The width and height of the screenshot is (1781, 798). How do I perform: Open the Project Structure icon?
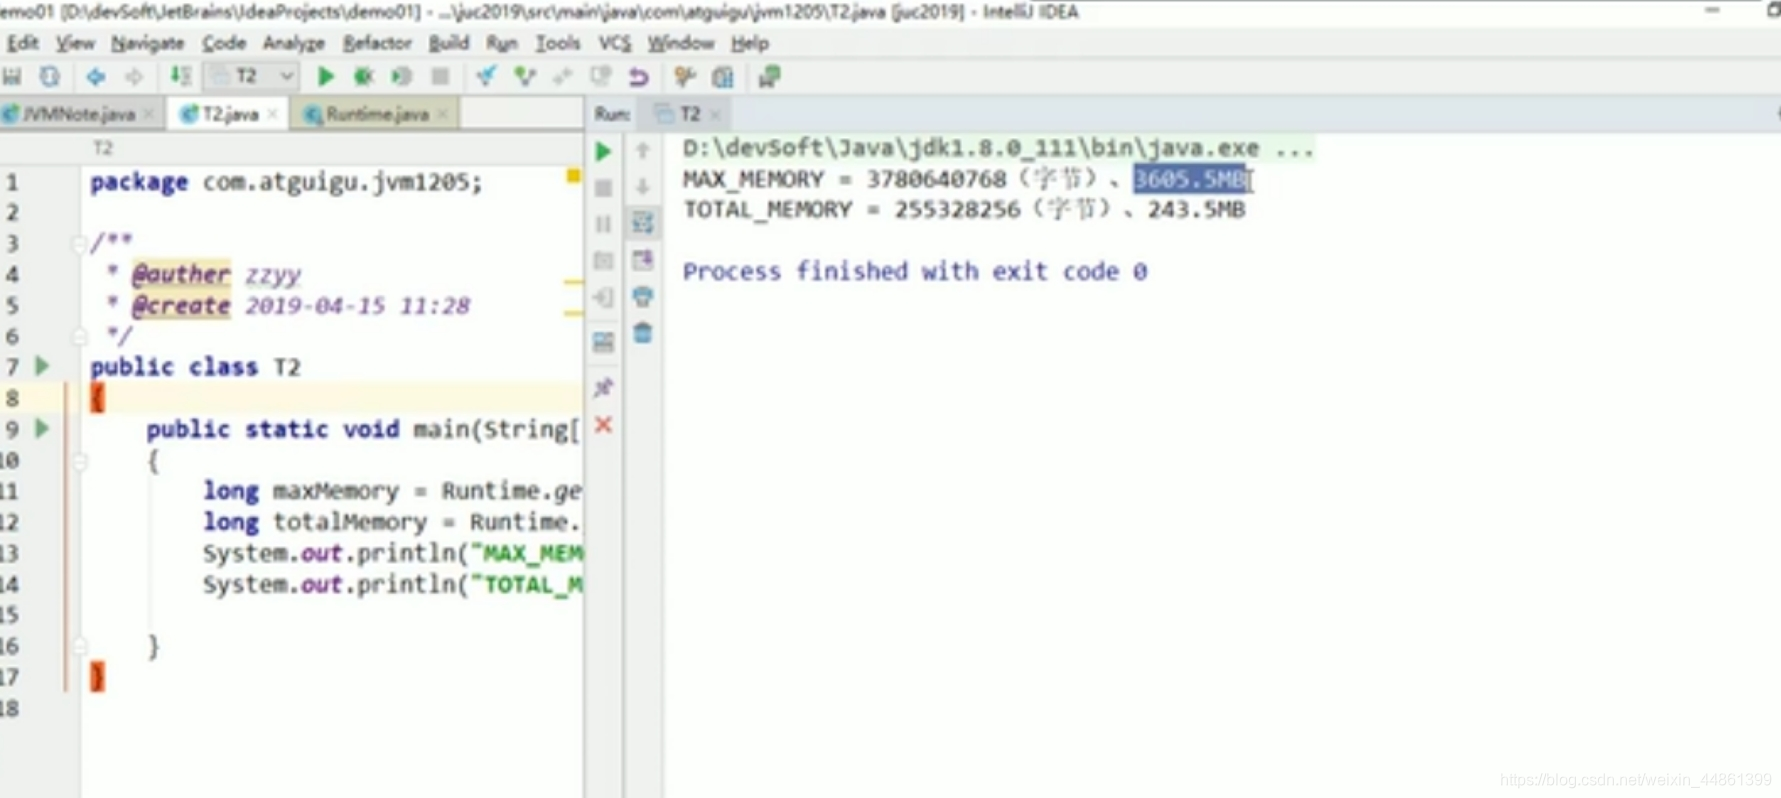click(723, 77)
